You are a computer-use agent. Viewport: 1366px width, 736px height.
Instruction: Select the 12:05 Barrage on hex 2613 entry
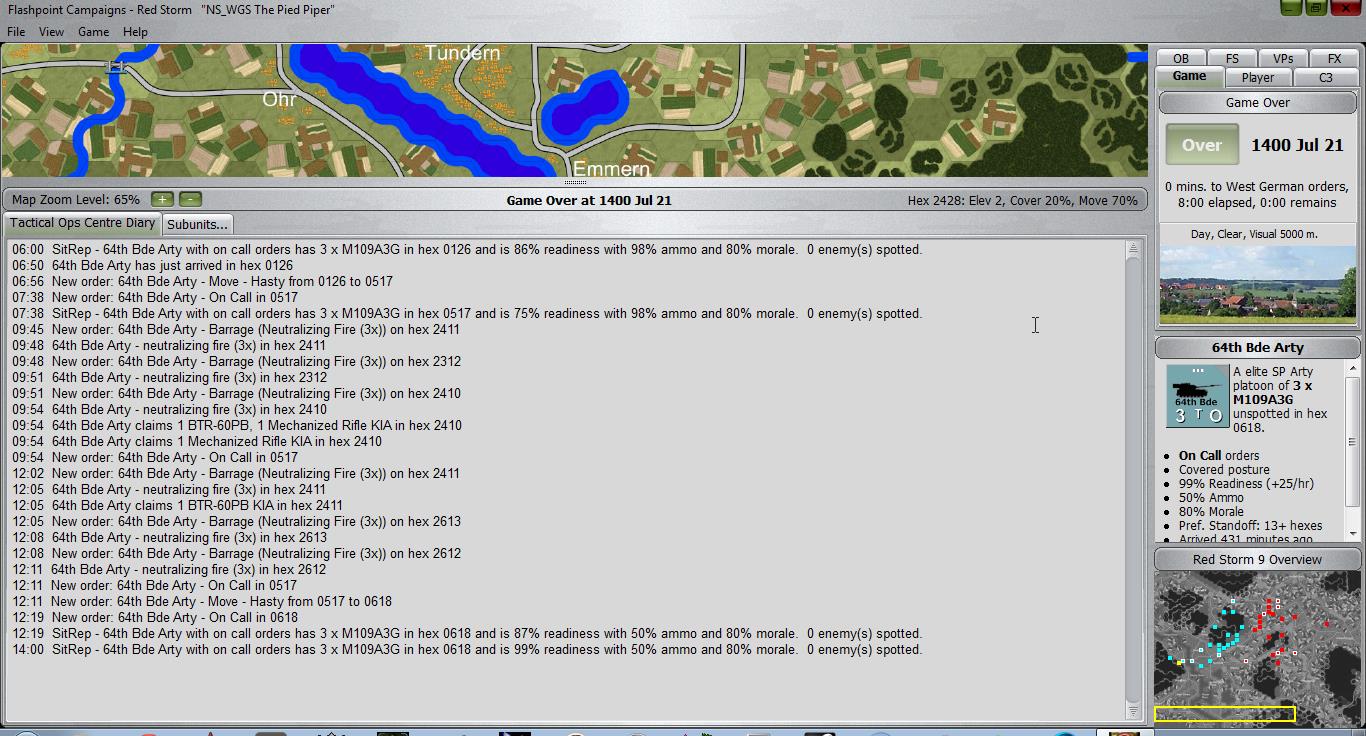[236, 521]
